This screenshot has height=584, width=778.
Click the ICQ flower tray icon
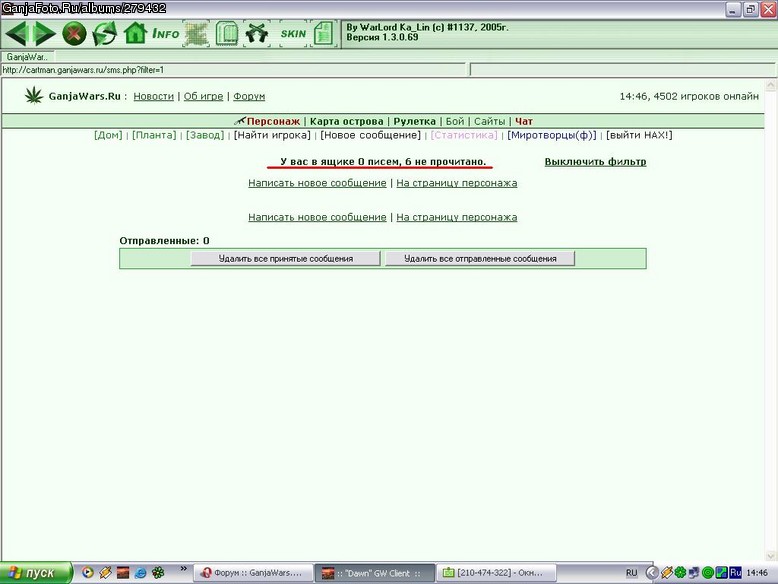coord(680,573)
